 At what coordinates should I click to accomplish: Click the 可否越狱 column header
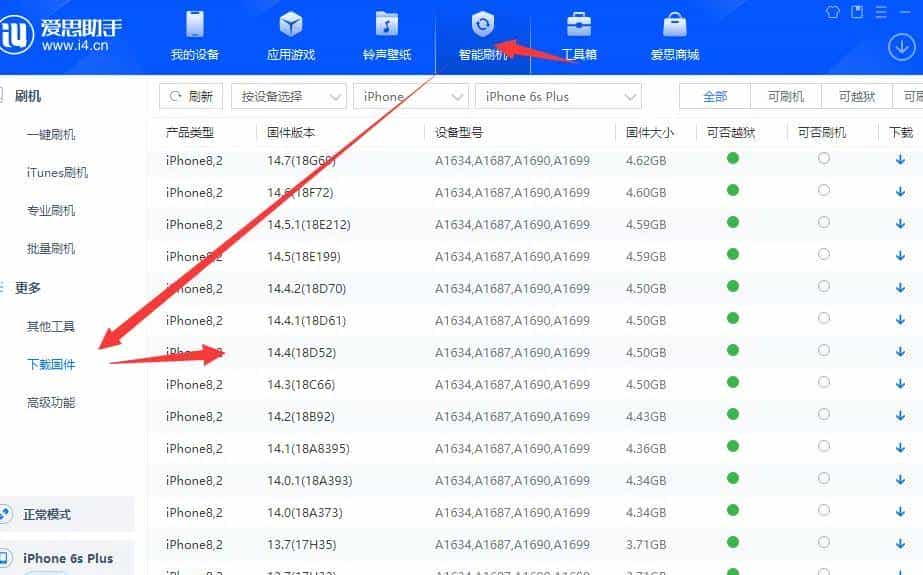click(731, 132)
